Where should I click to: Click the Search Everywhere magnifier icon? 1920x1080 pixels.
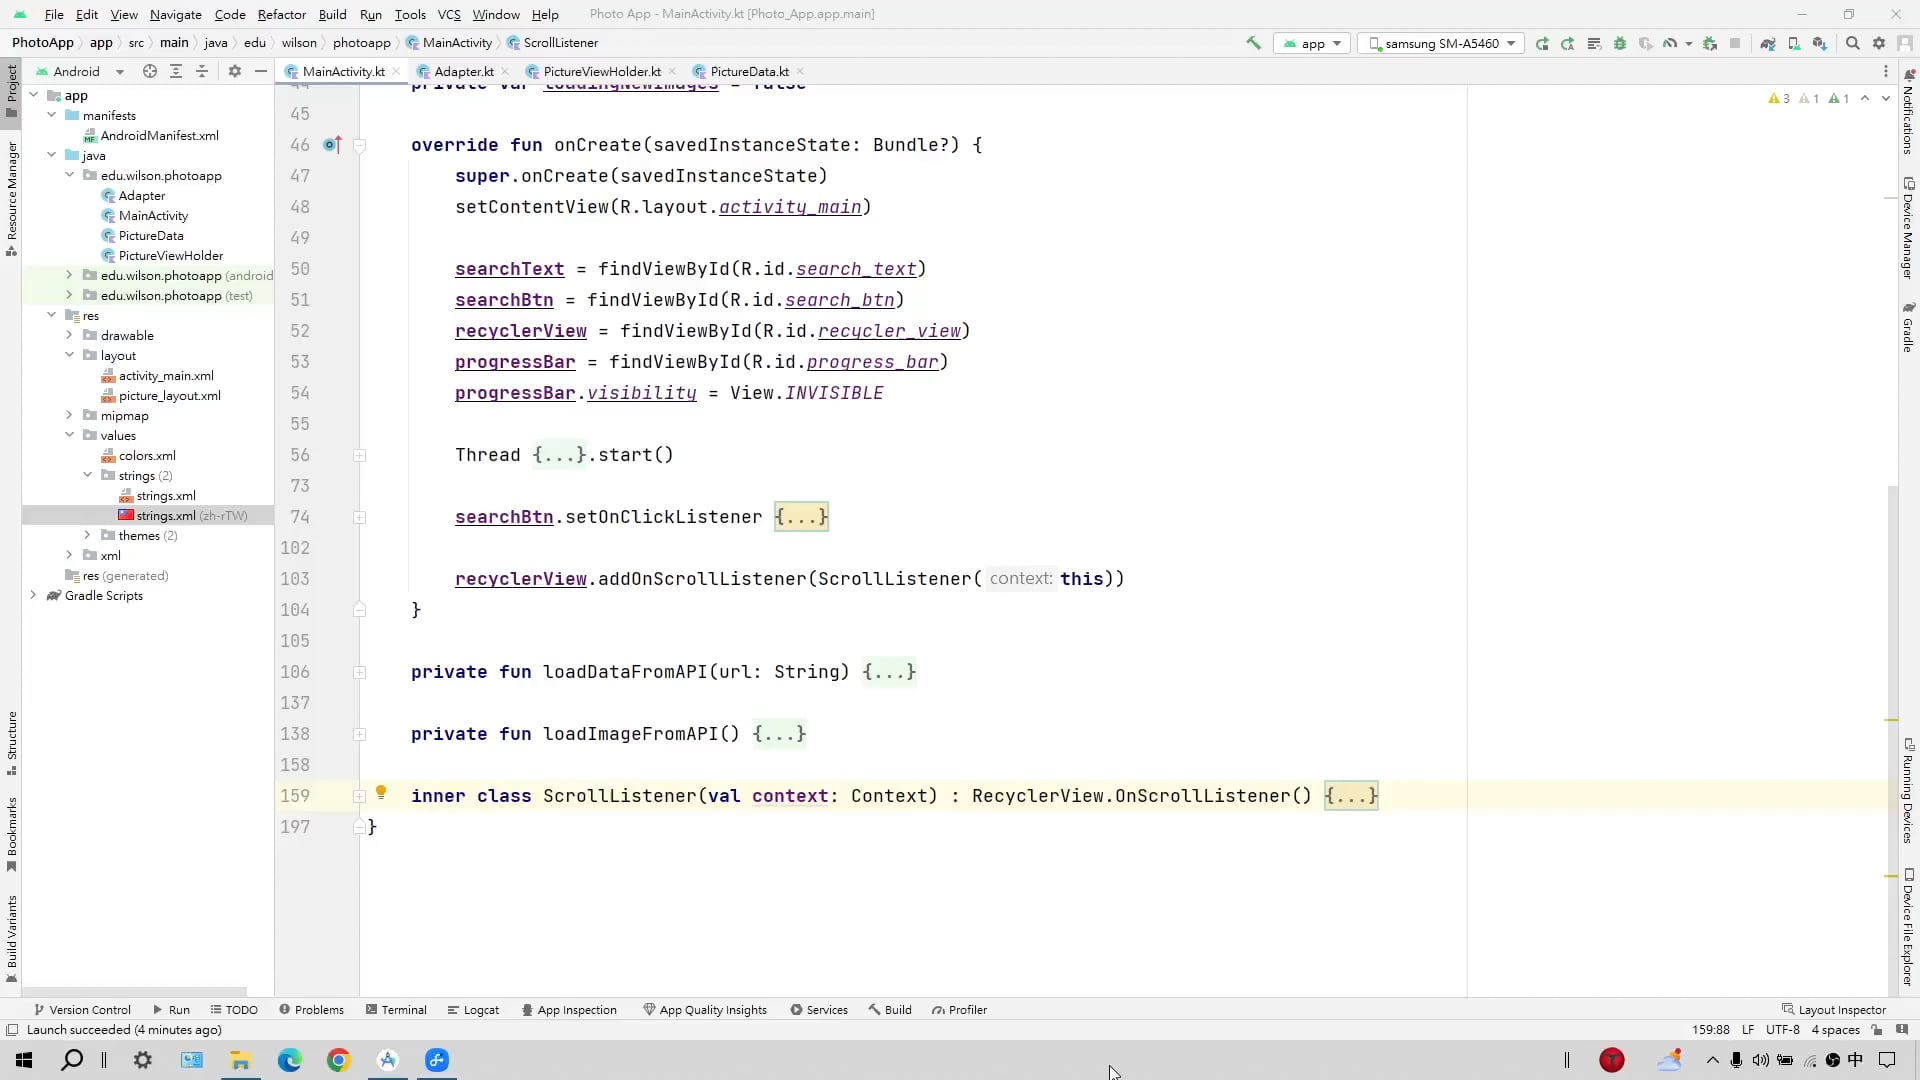[1852, 43]
